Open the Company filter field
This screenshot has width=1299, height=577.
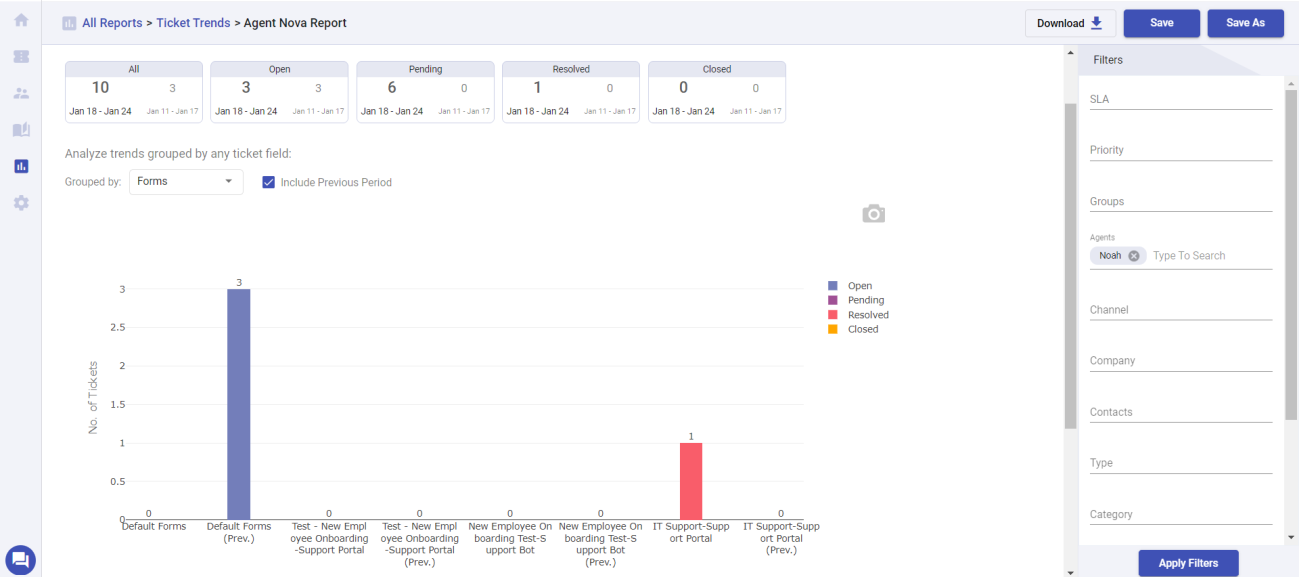coord(1181,361)
